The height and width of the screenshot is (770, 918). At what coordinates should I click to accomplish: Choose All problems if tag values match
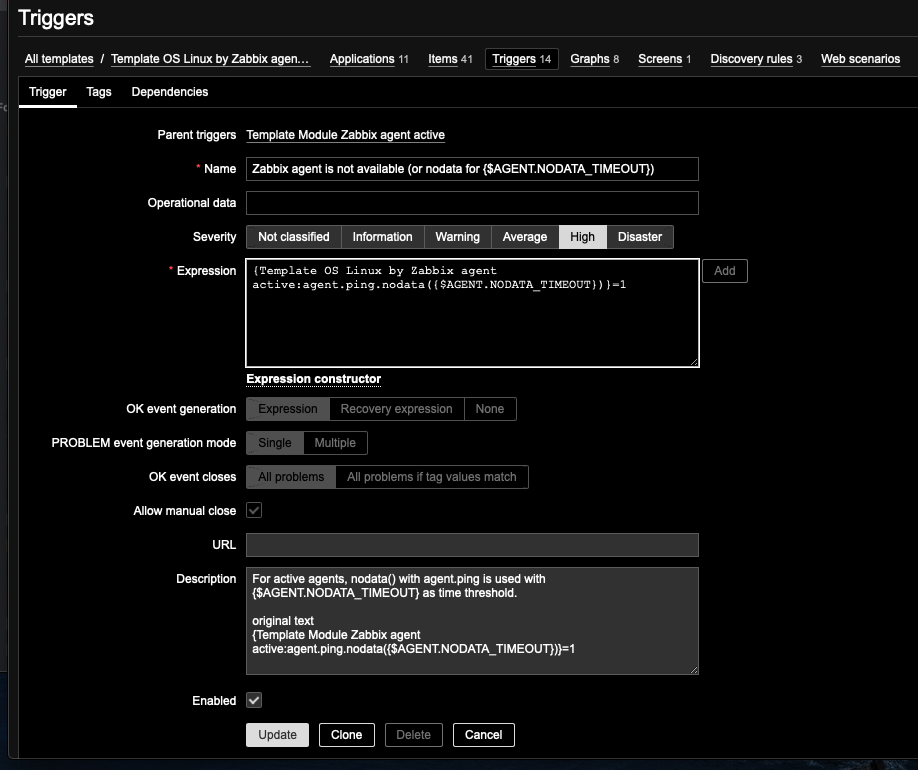pos(431,477)
